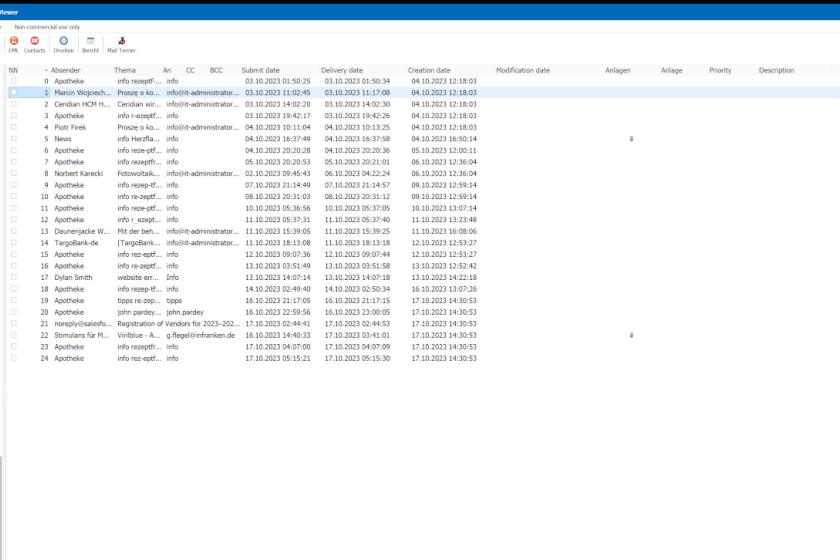Enable checkbox for Dylan Smith row
This screenshot has width=840, height=560.
tap(13, 277)
